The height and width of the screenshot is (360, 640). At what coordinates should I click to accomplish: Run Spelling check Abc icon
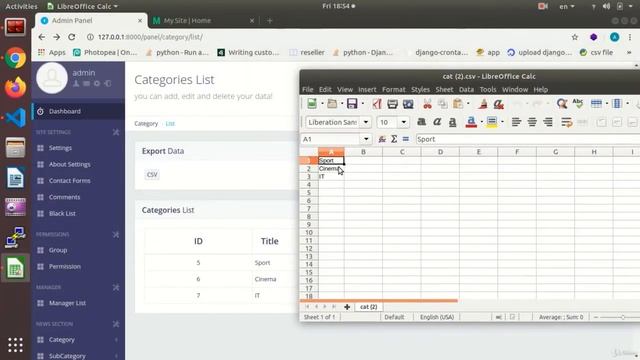point(578,103)
